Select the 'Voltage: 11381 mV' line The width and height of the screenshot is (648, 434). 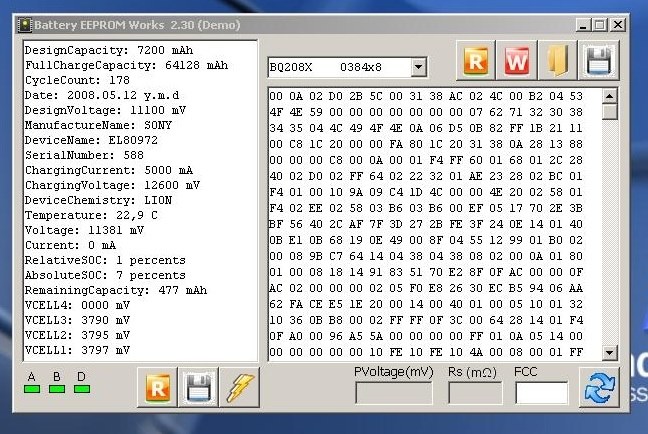(84, 230)
